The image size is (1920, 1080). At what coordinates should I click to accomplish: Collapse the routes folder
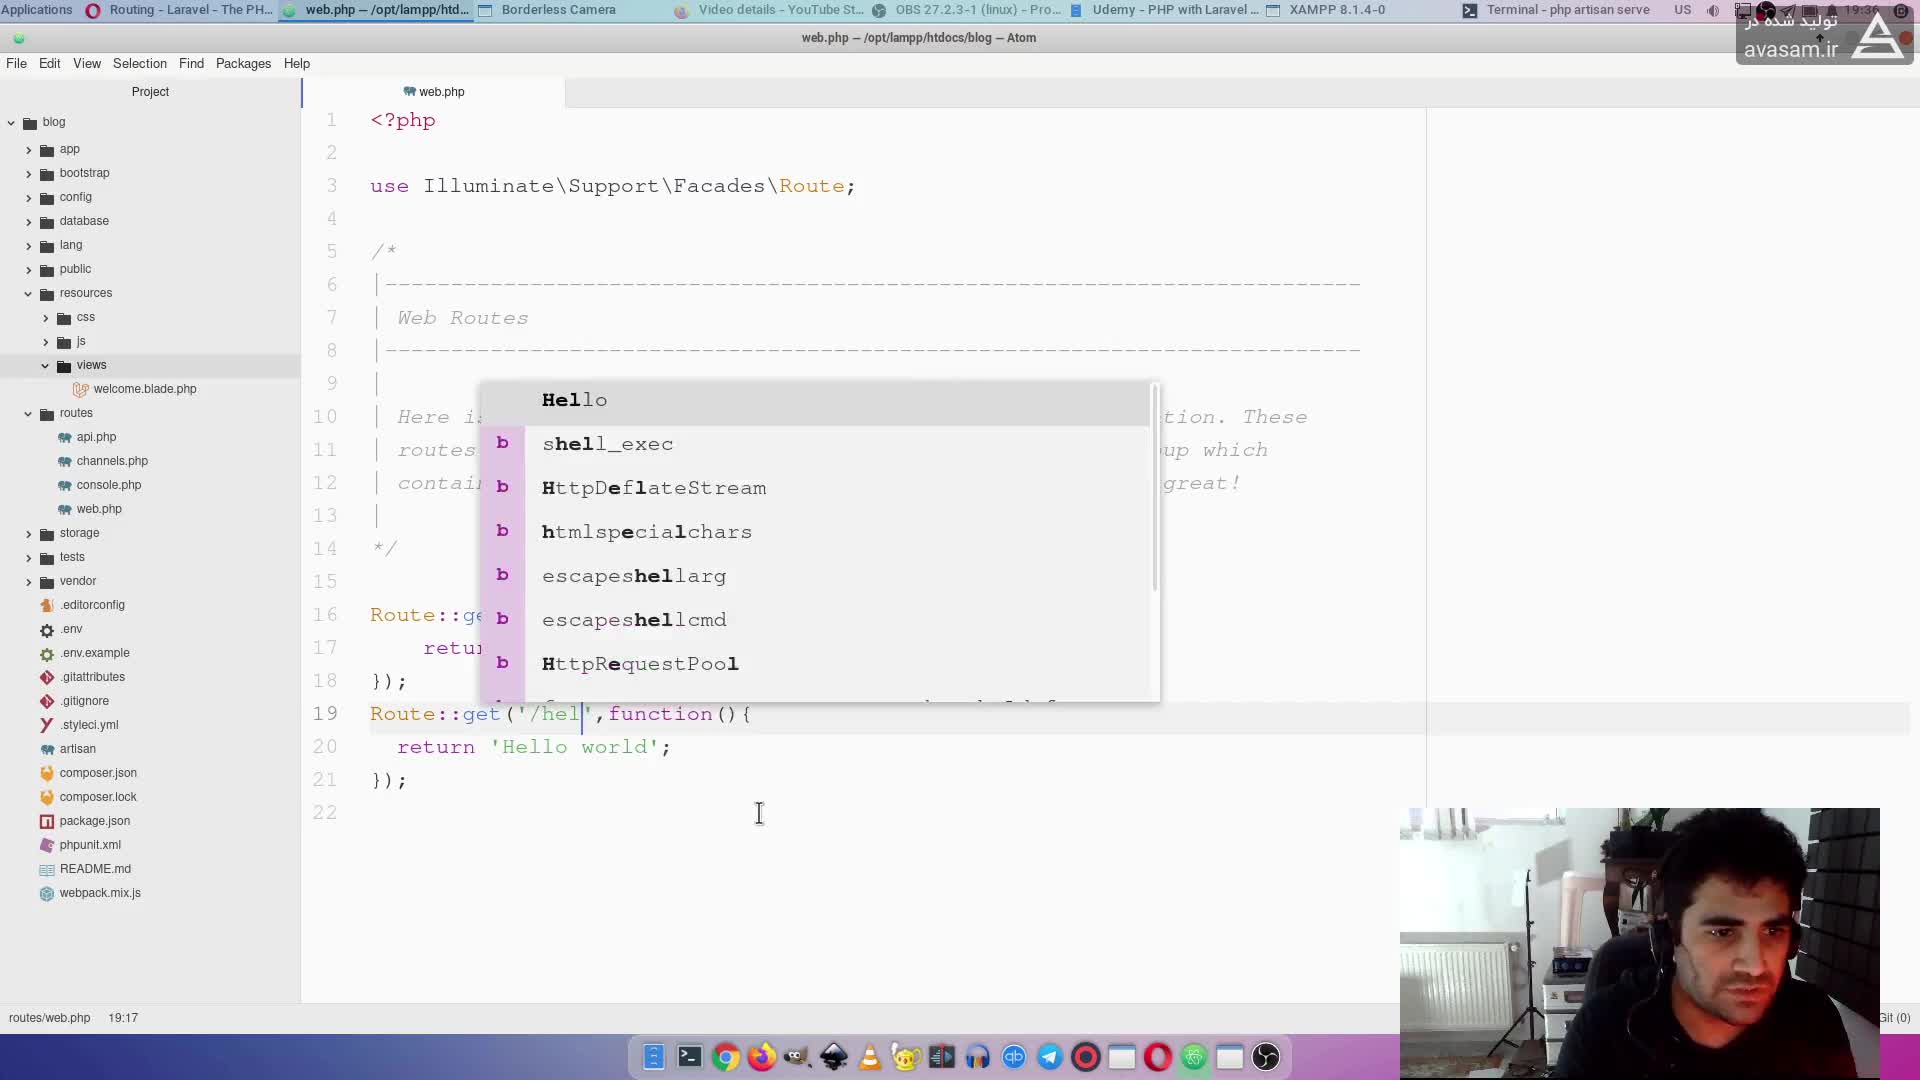(x=29, y=413)
